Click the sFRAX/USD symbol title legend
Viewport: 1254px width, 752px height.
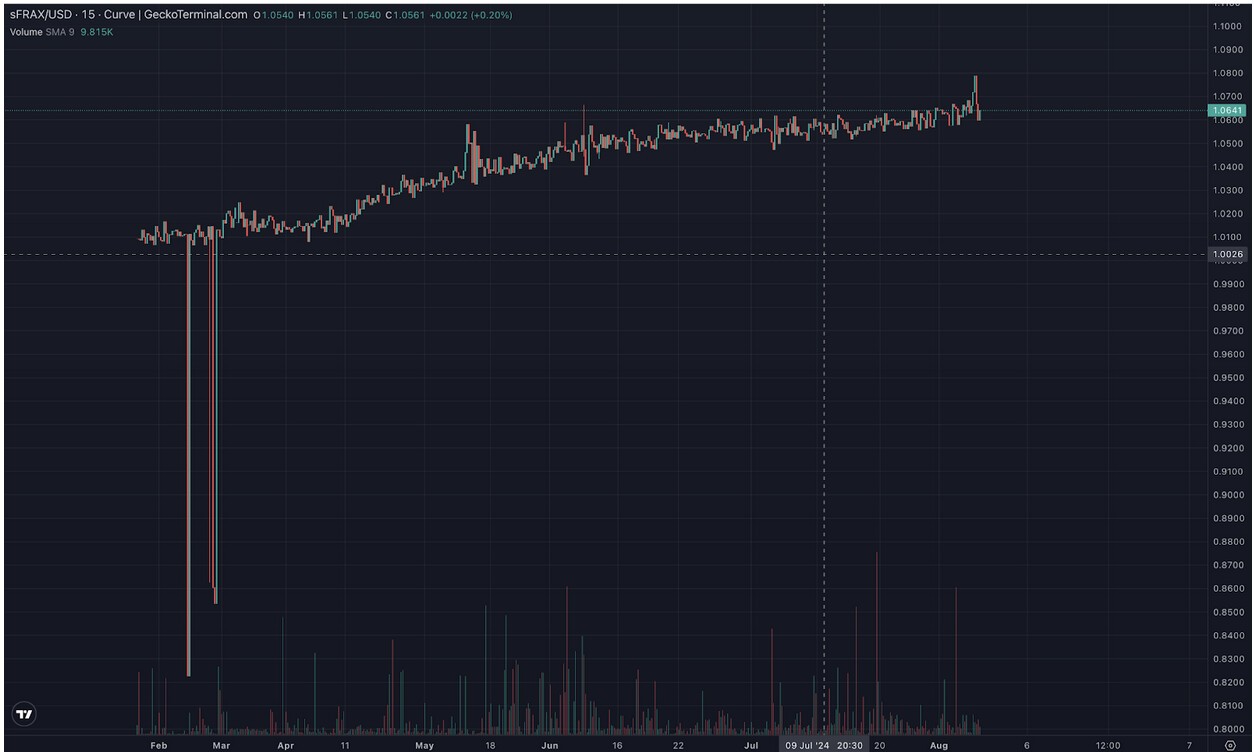pyautogui.click(x=44, y=15)
